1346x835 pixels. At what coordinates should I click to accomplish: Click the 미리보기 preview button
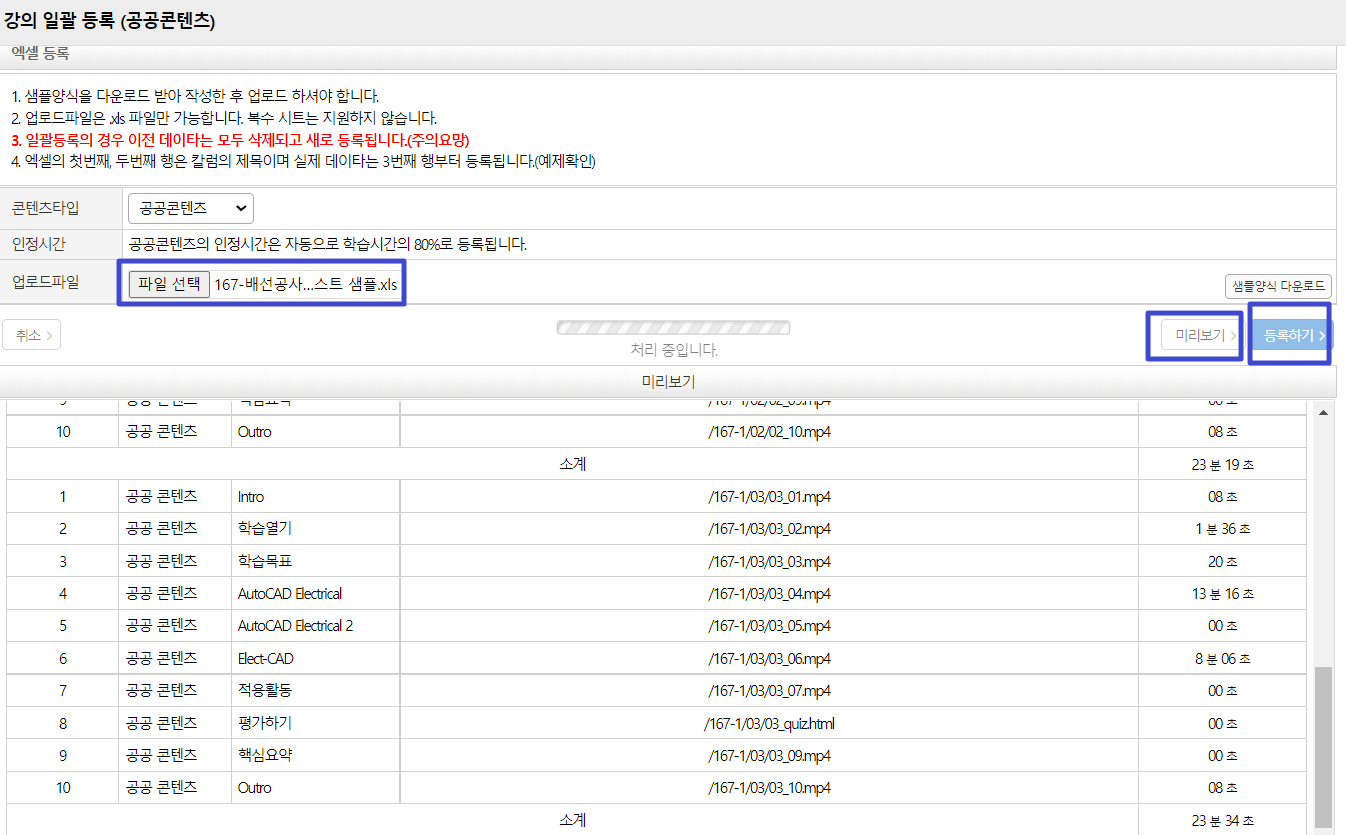1199,335
